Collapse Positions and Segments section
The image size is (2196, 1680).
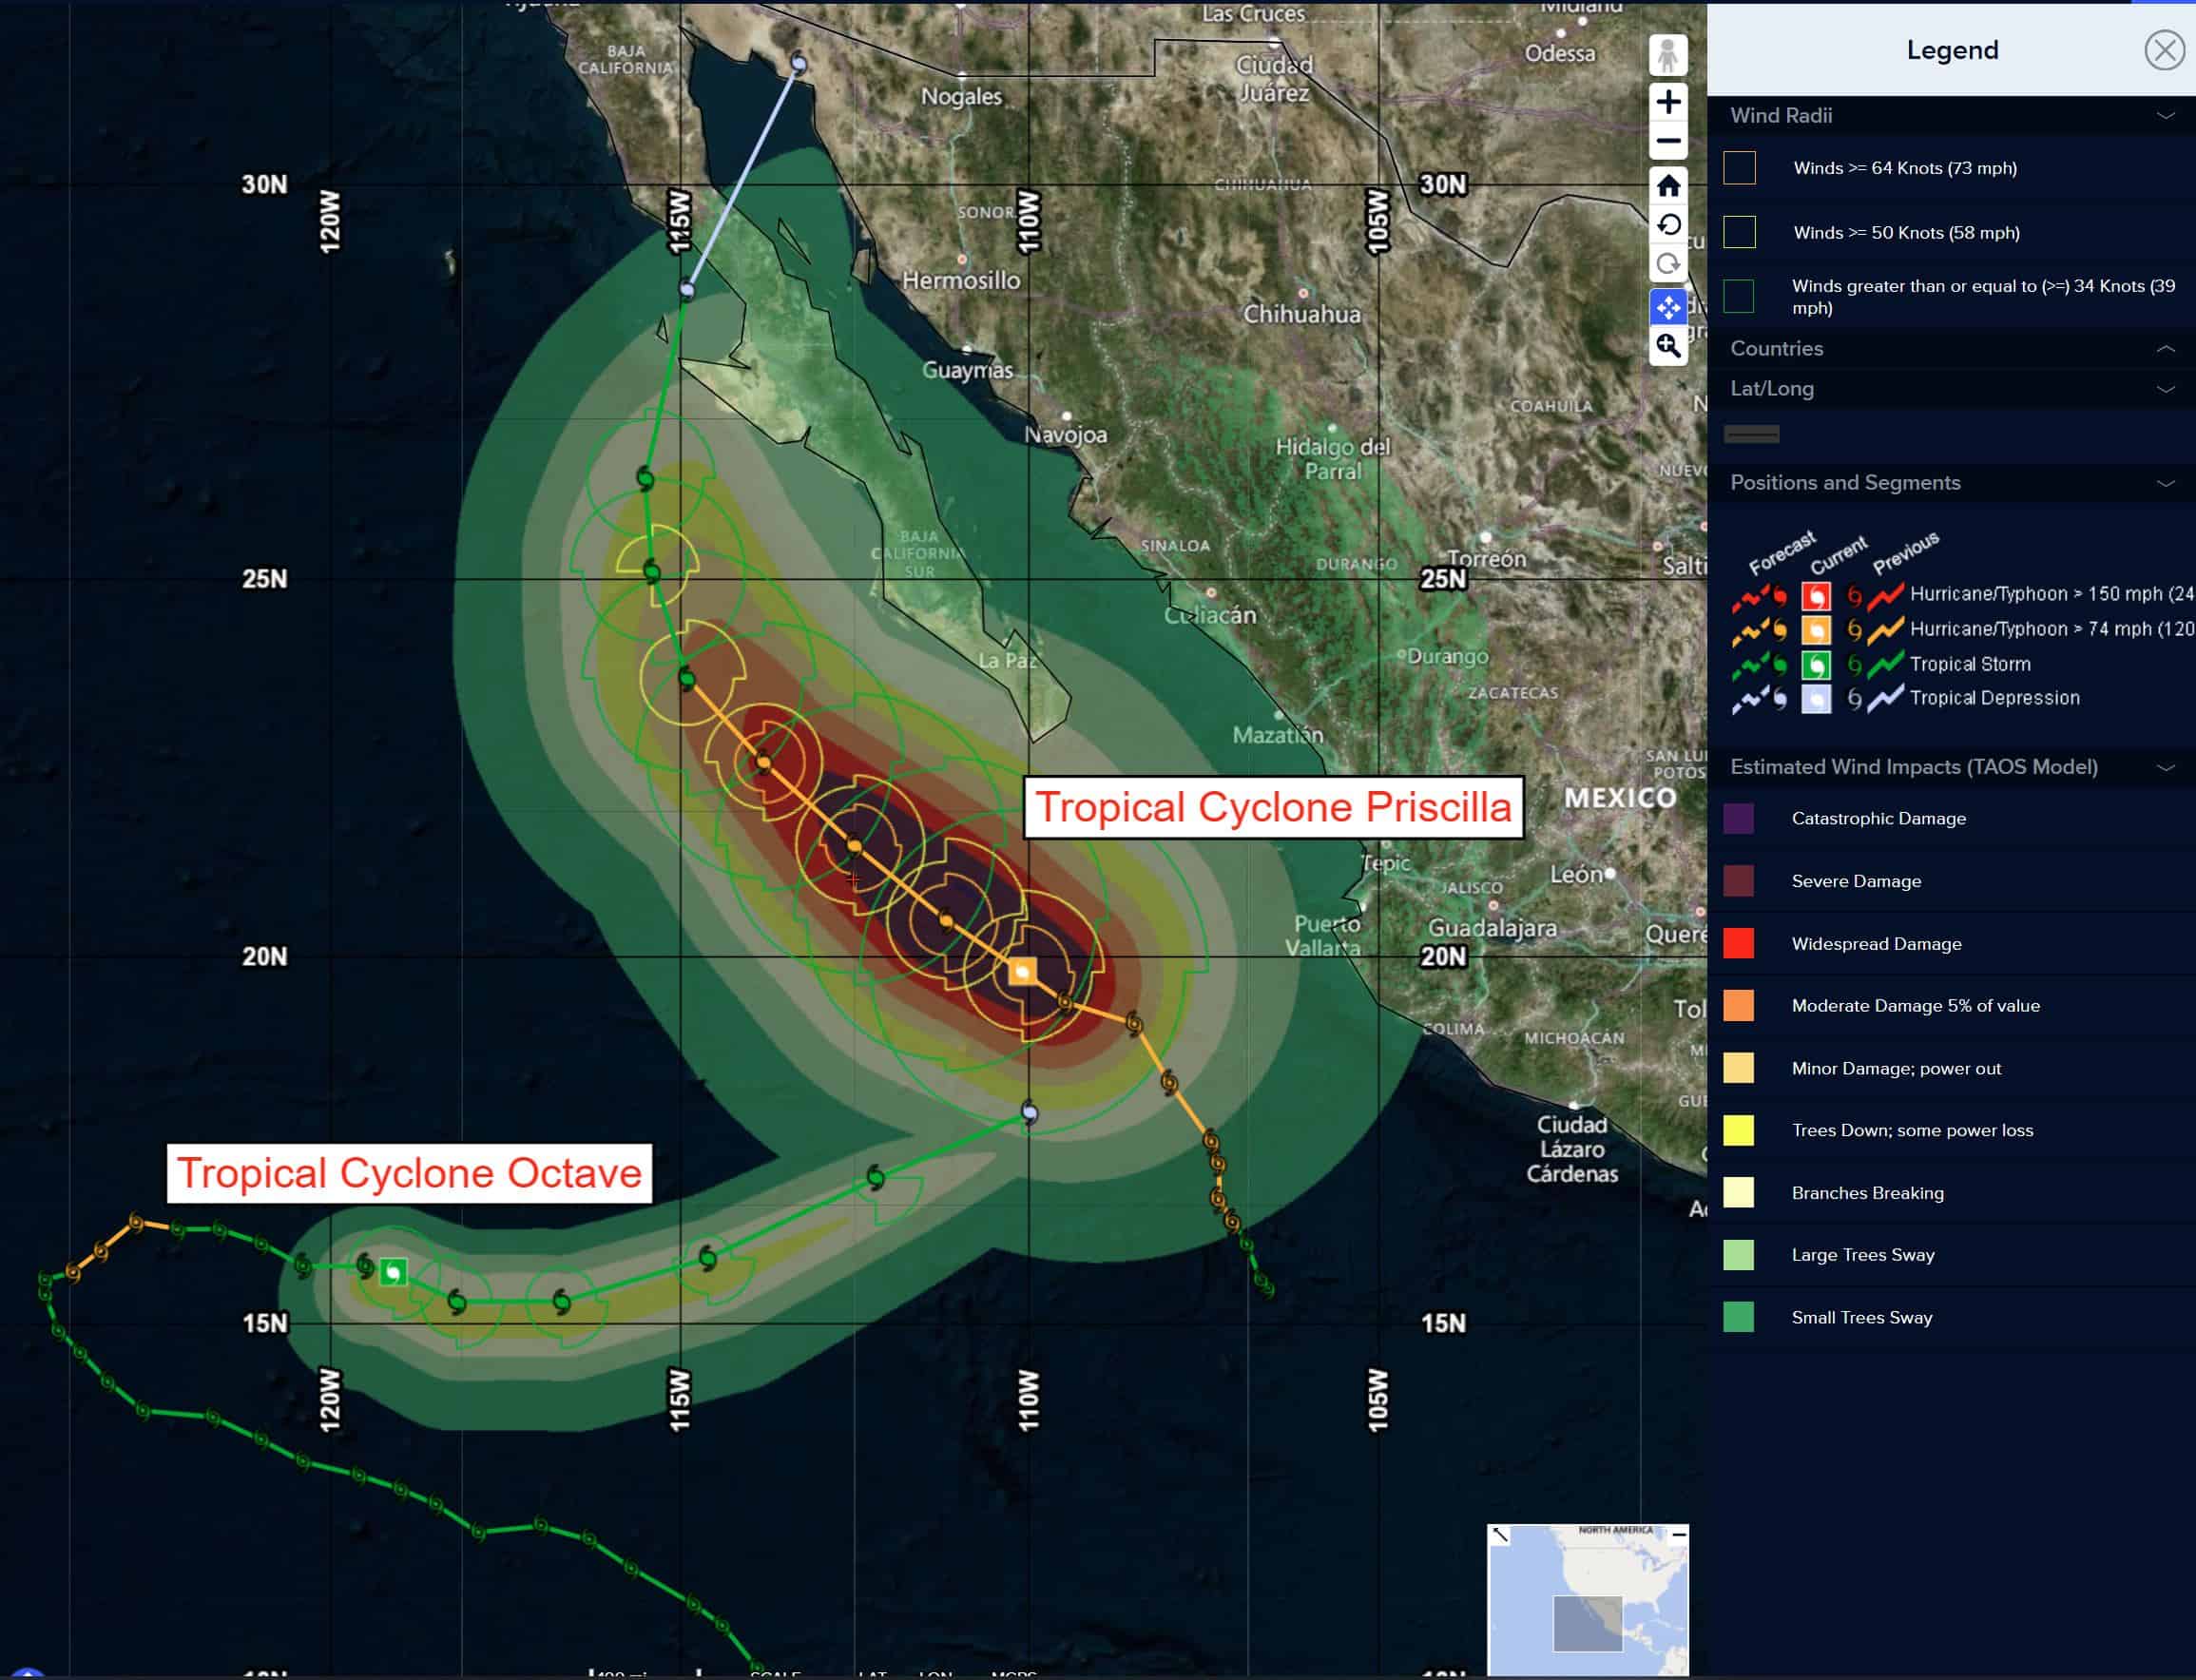[2165, 483]
